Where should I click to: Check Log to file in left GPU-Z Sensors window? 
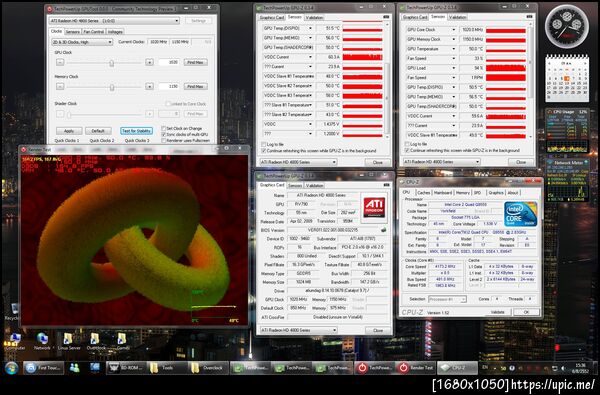coord(263,144)
